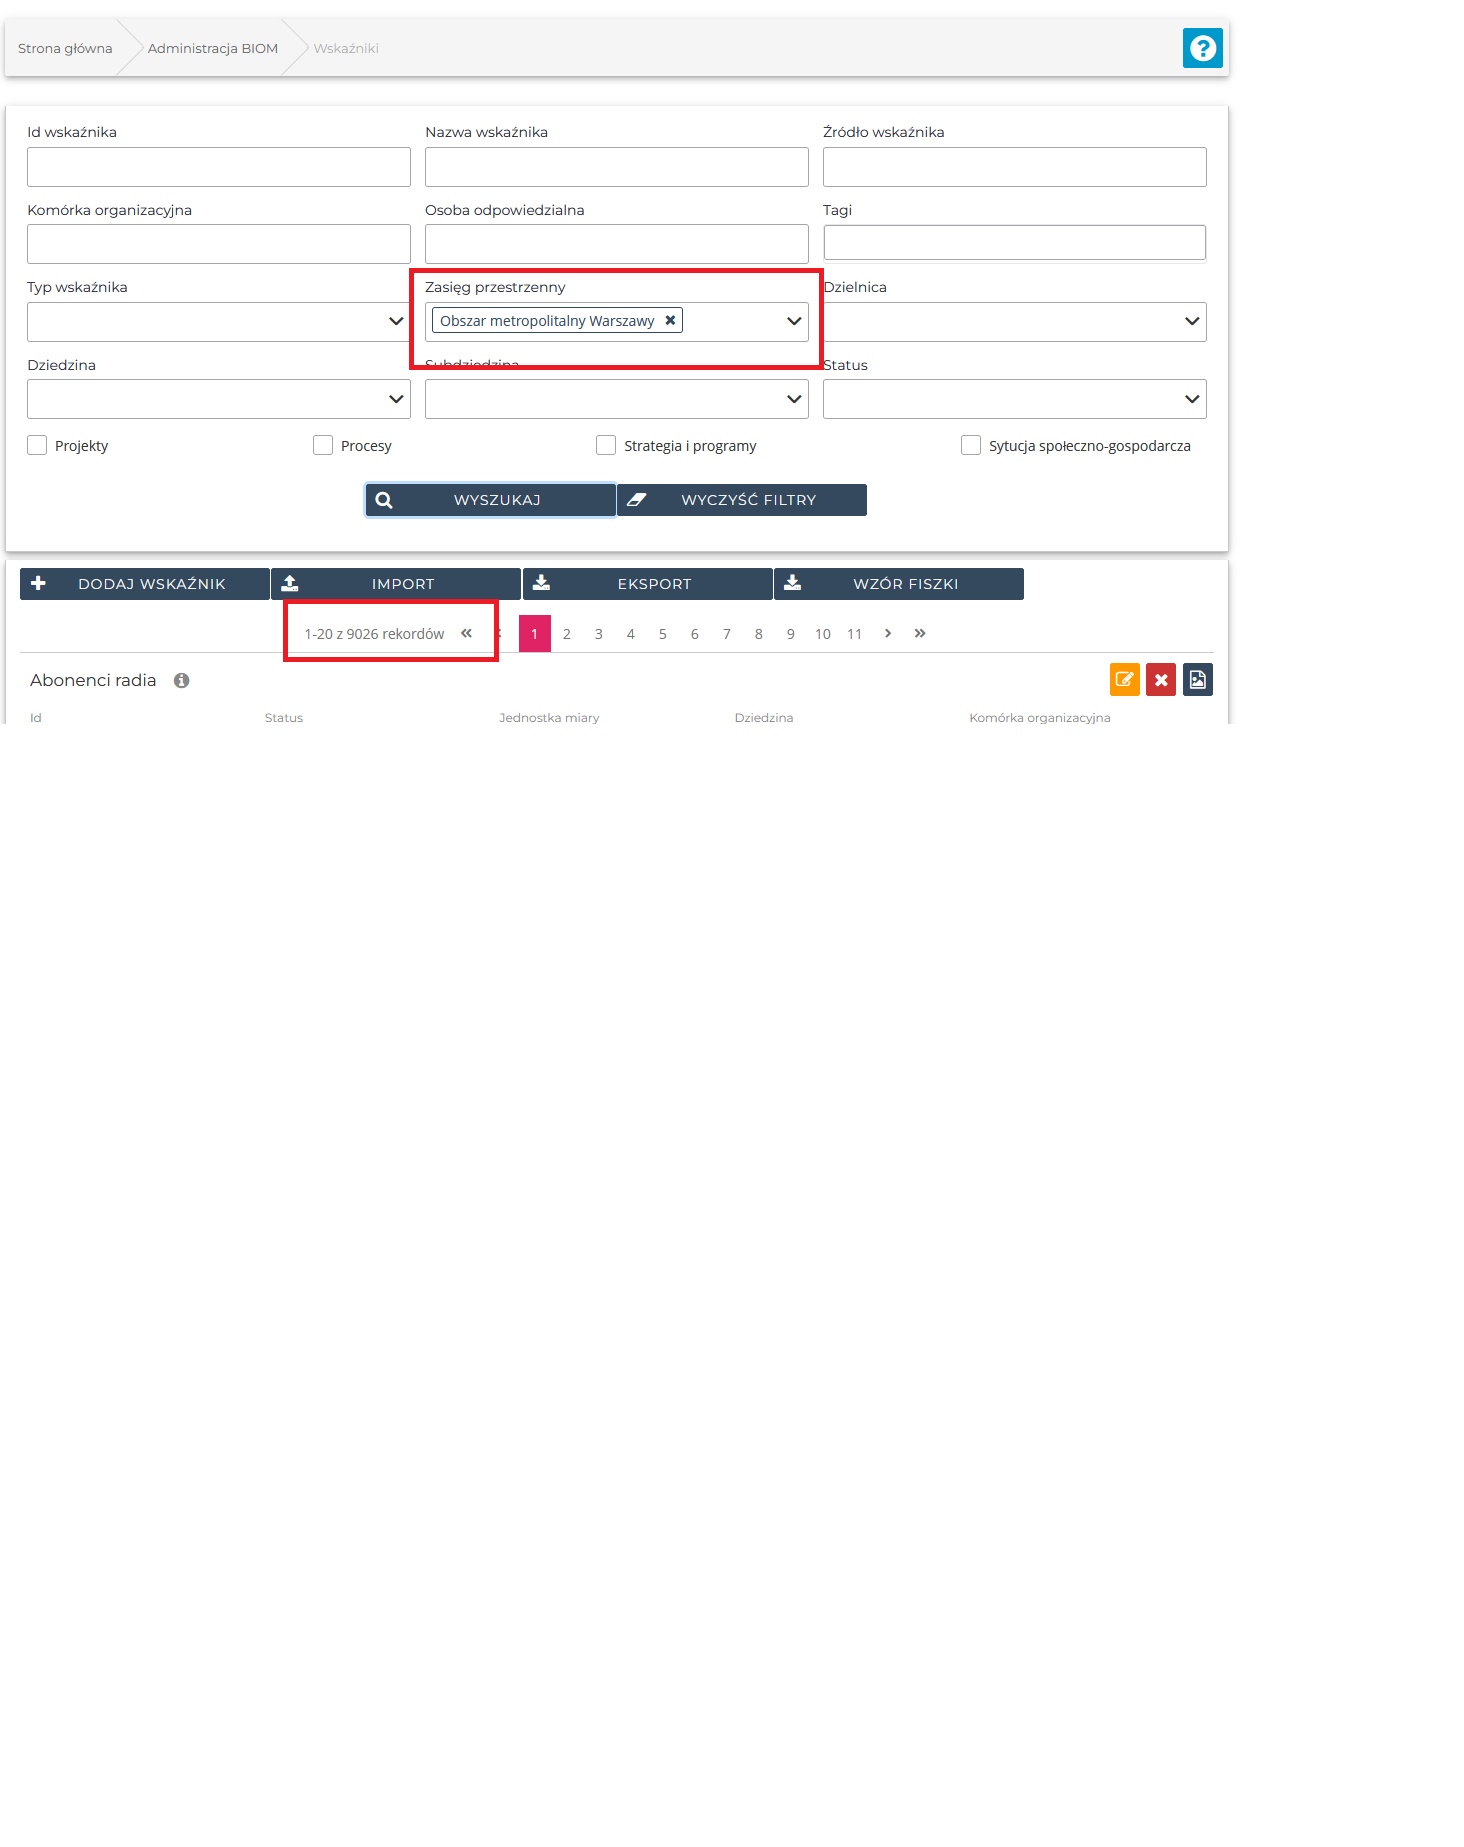Expand the Status dropdown
This screenshot has height=1847, width=1464.
[1014, 399]
